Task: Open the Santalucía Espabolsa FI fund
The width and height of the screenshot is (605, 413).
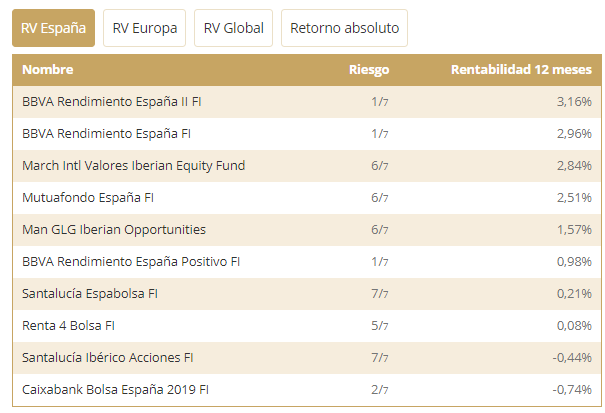Action: click(x=90, y=294)
